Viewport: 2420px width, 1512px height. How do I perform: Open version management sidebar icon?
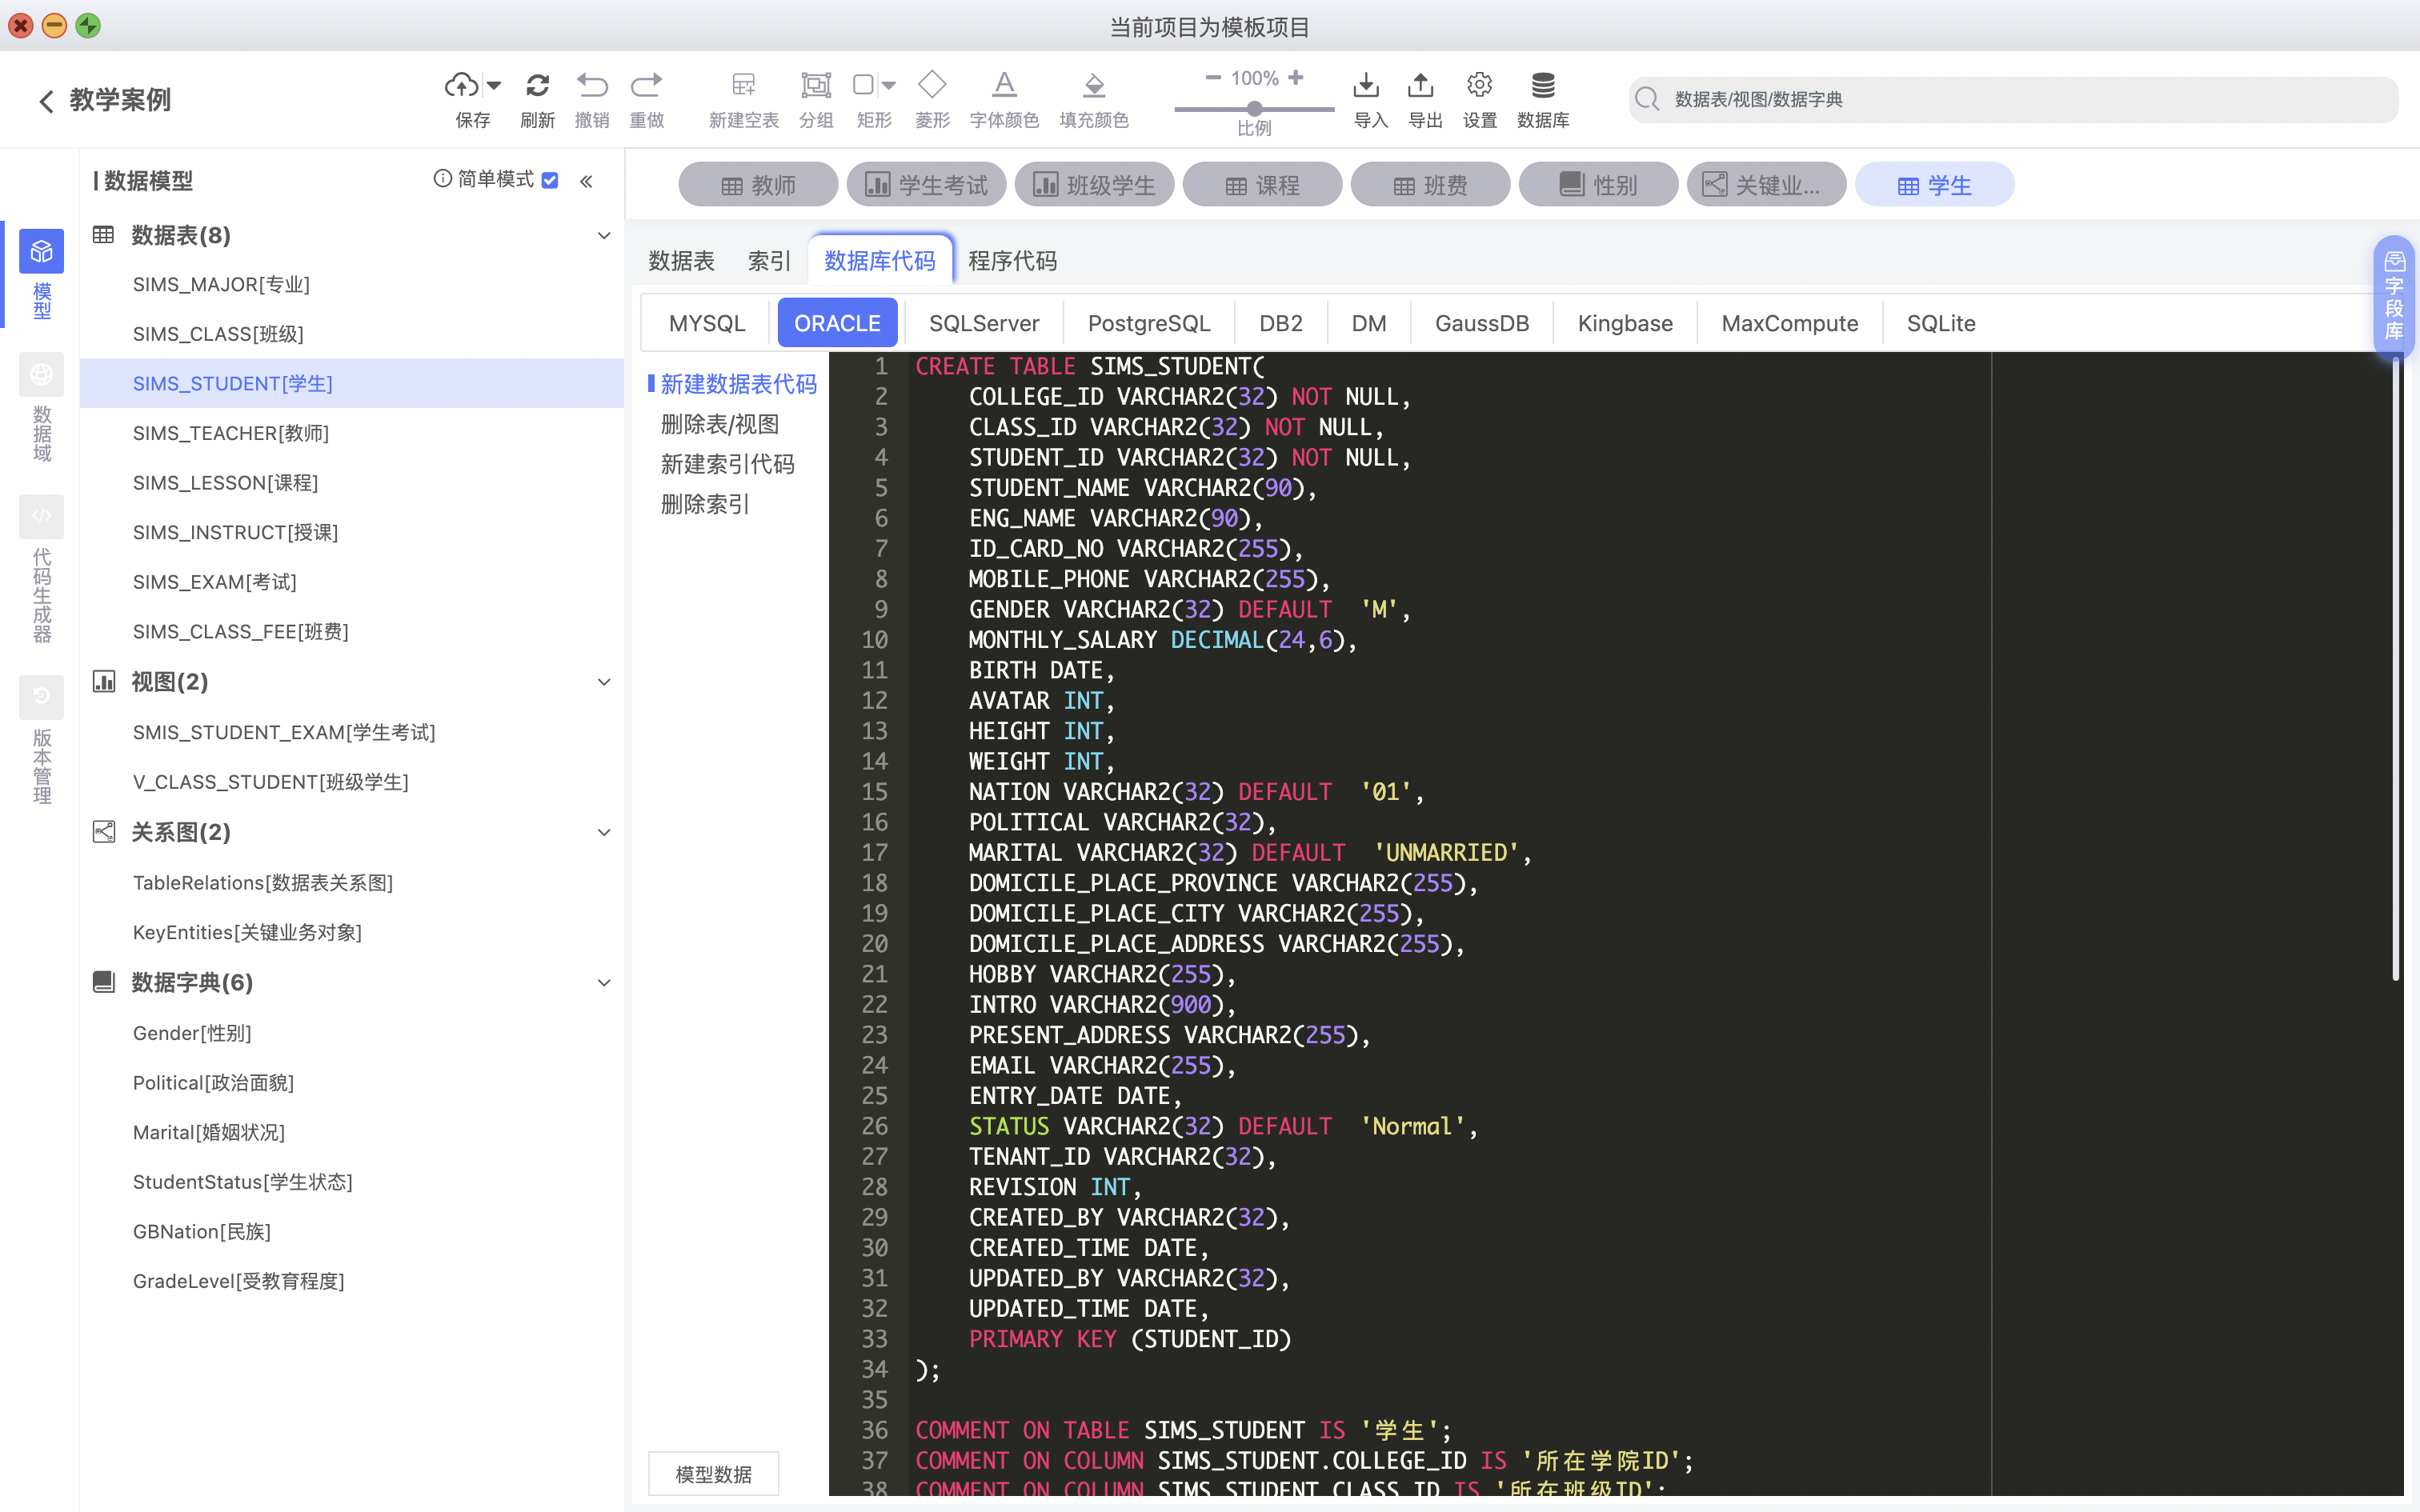(x=41, y=697)
